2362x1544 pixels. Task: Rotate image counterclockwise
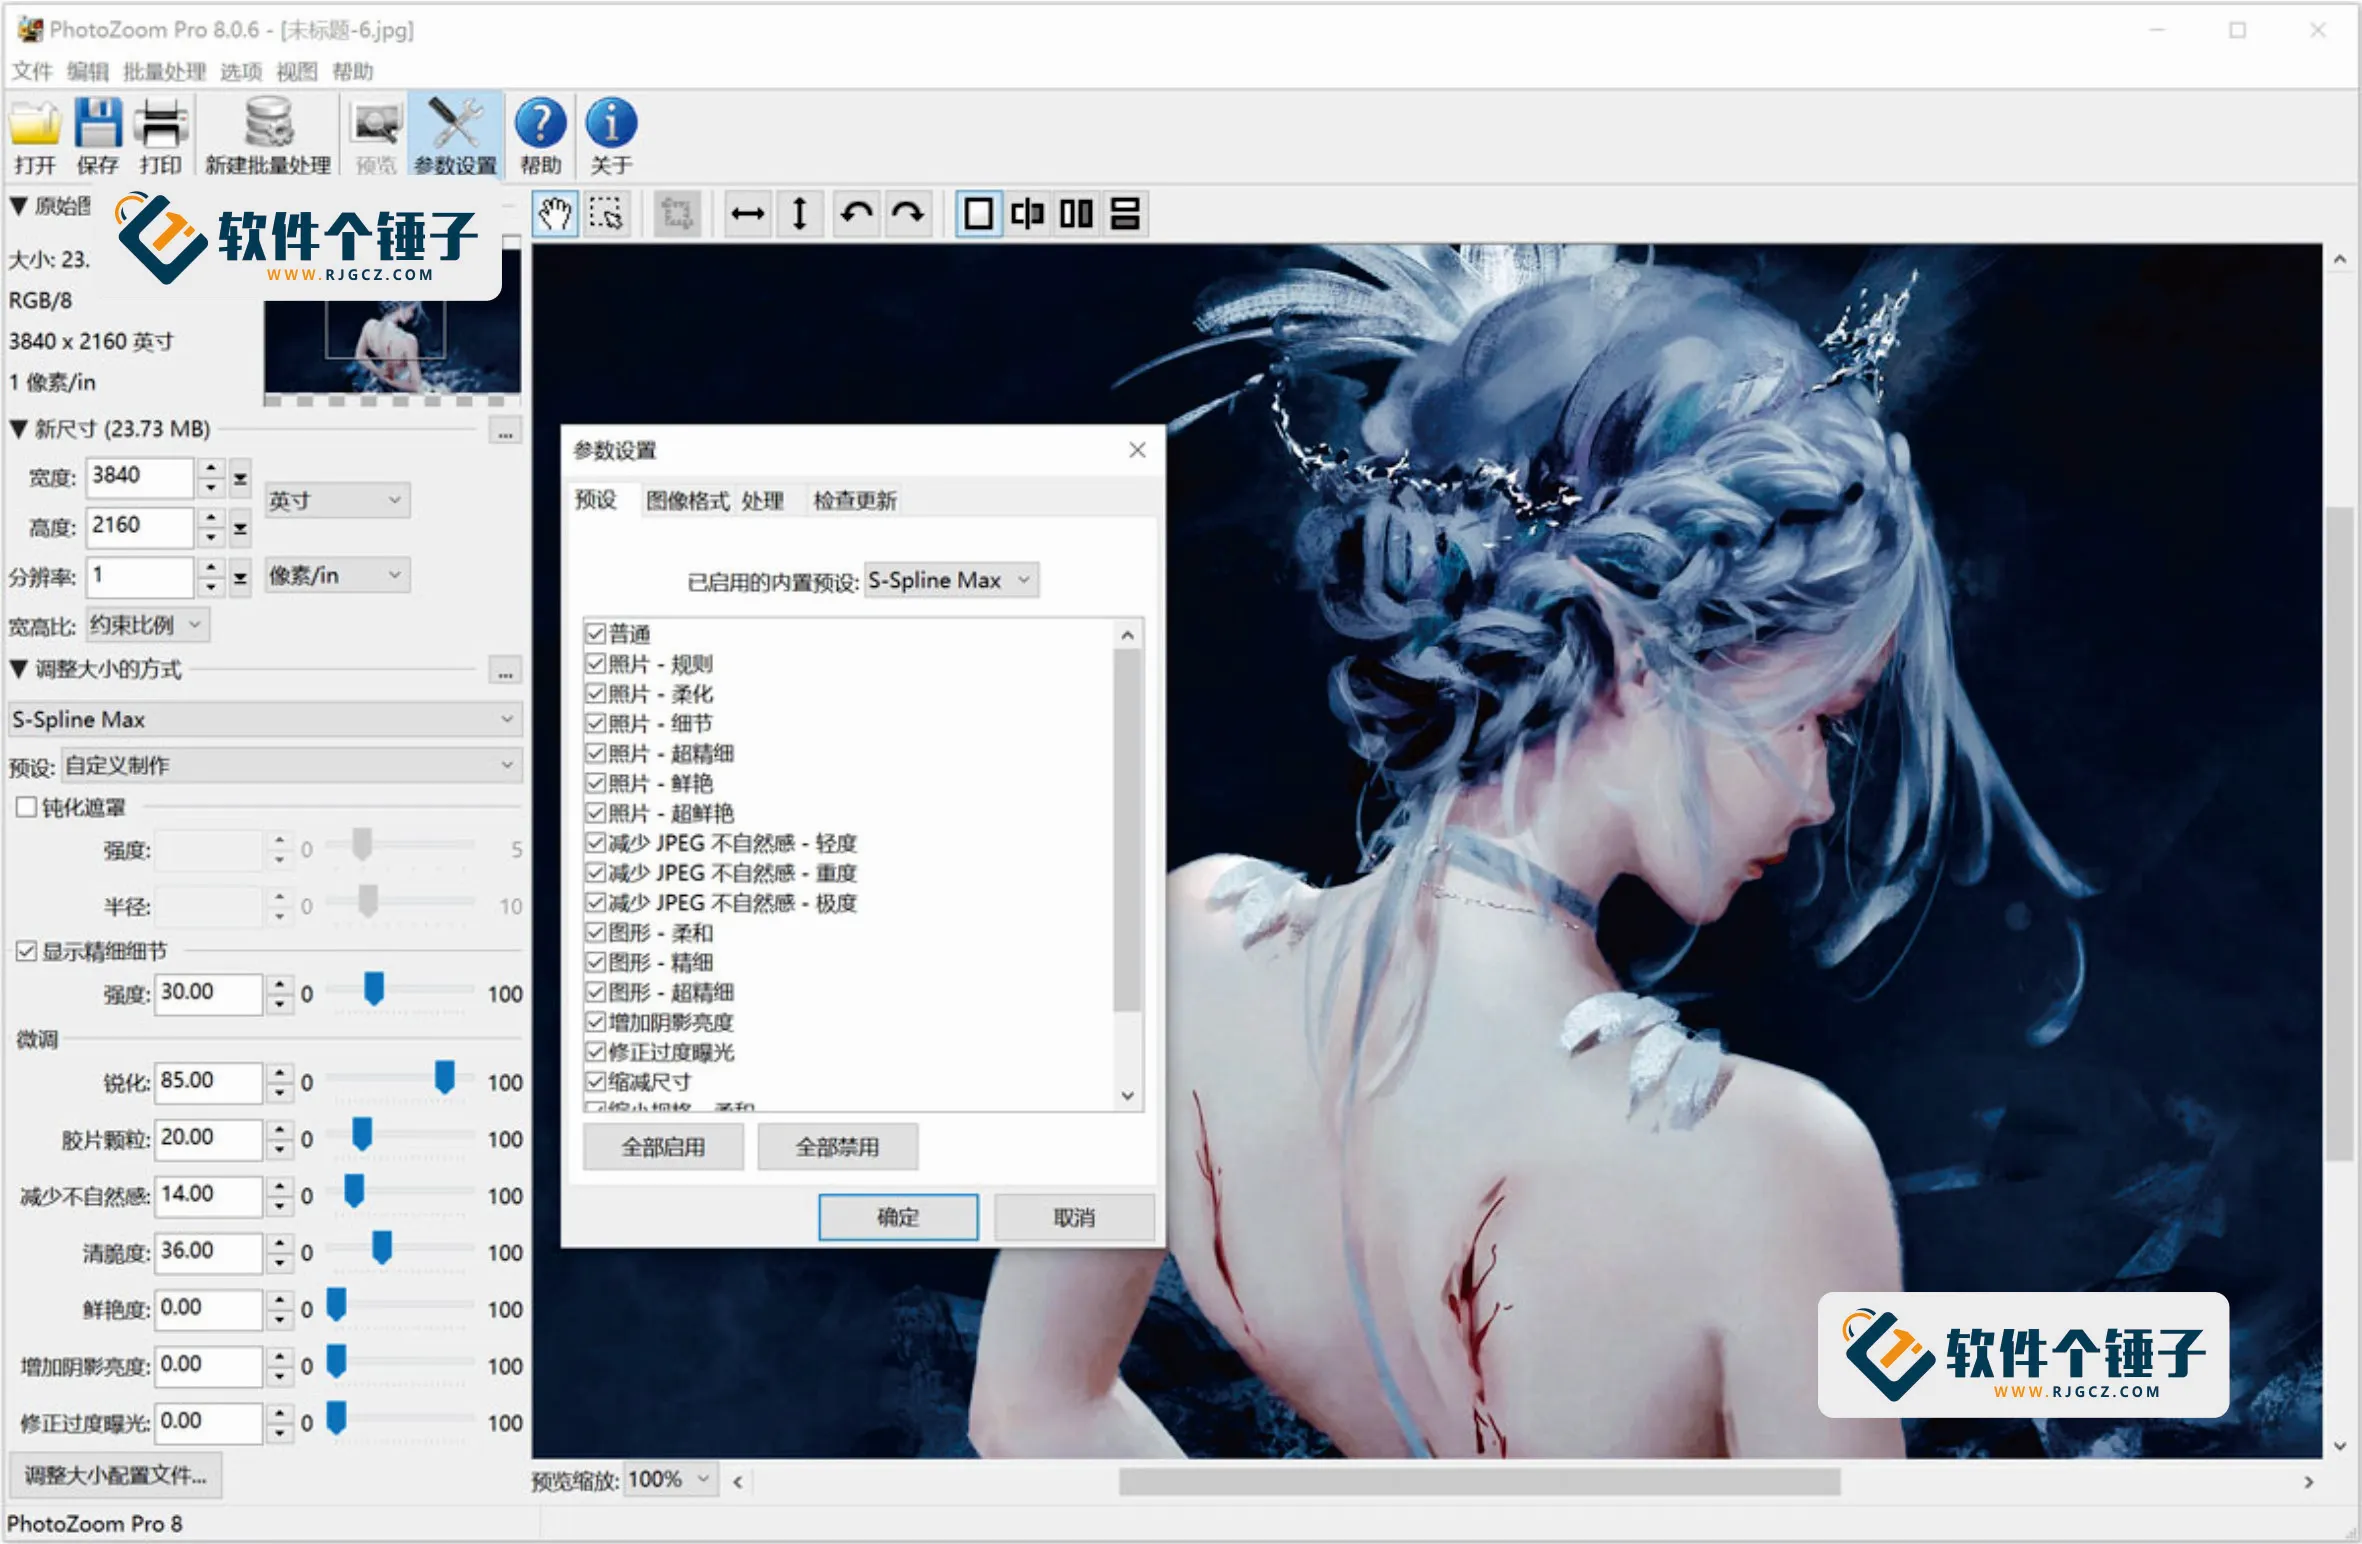click(x=856, y=214)
